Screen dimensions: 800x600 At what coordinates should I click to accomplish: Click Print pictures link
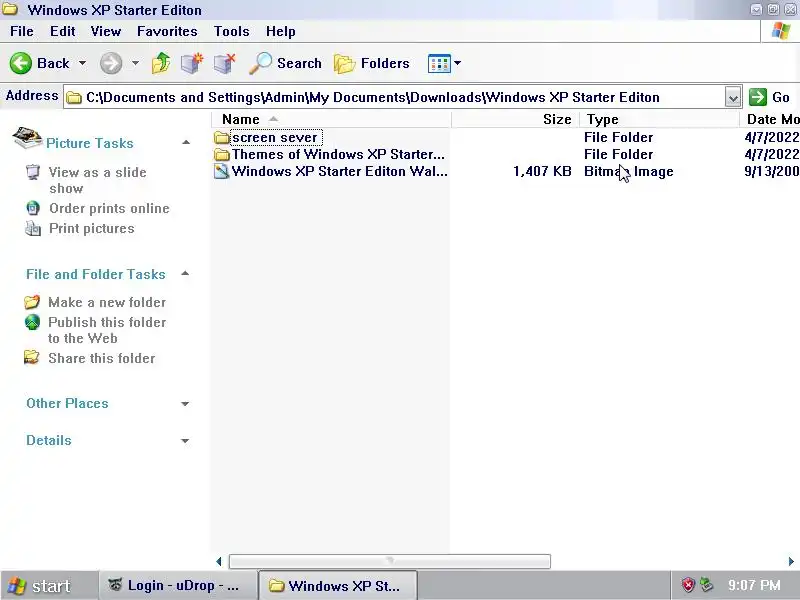click(x=92, y=228)
